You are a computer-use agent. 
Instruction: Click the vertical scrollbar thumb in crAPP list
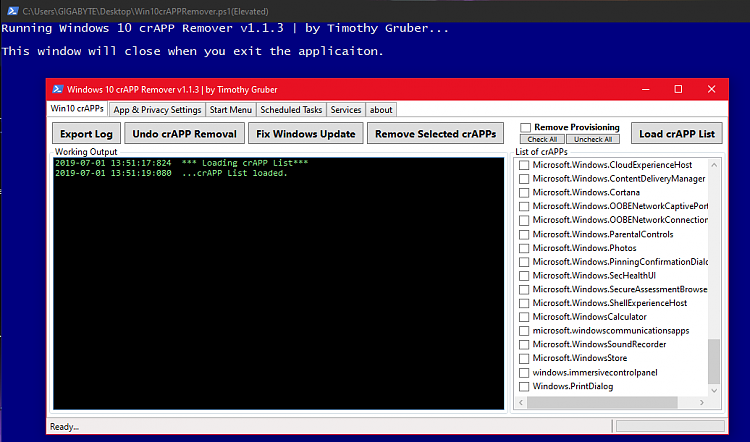click(714, 361)
